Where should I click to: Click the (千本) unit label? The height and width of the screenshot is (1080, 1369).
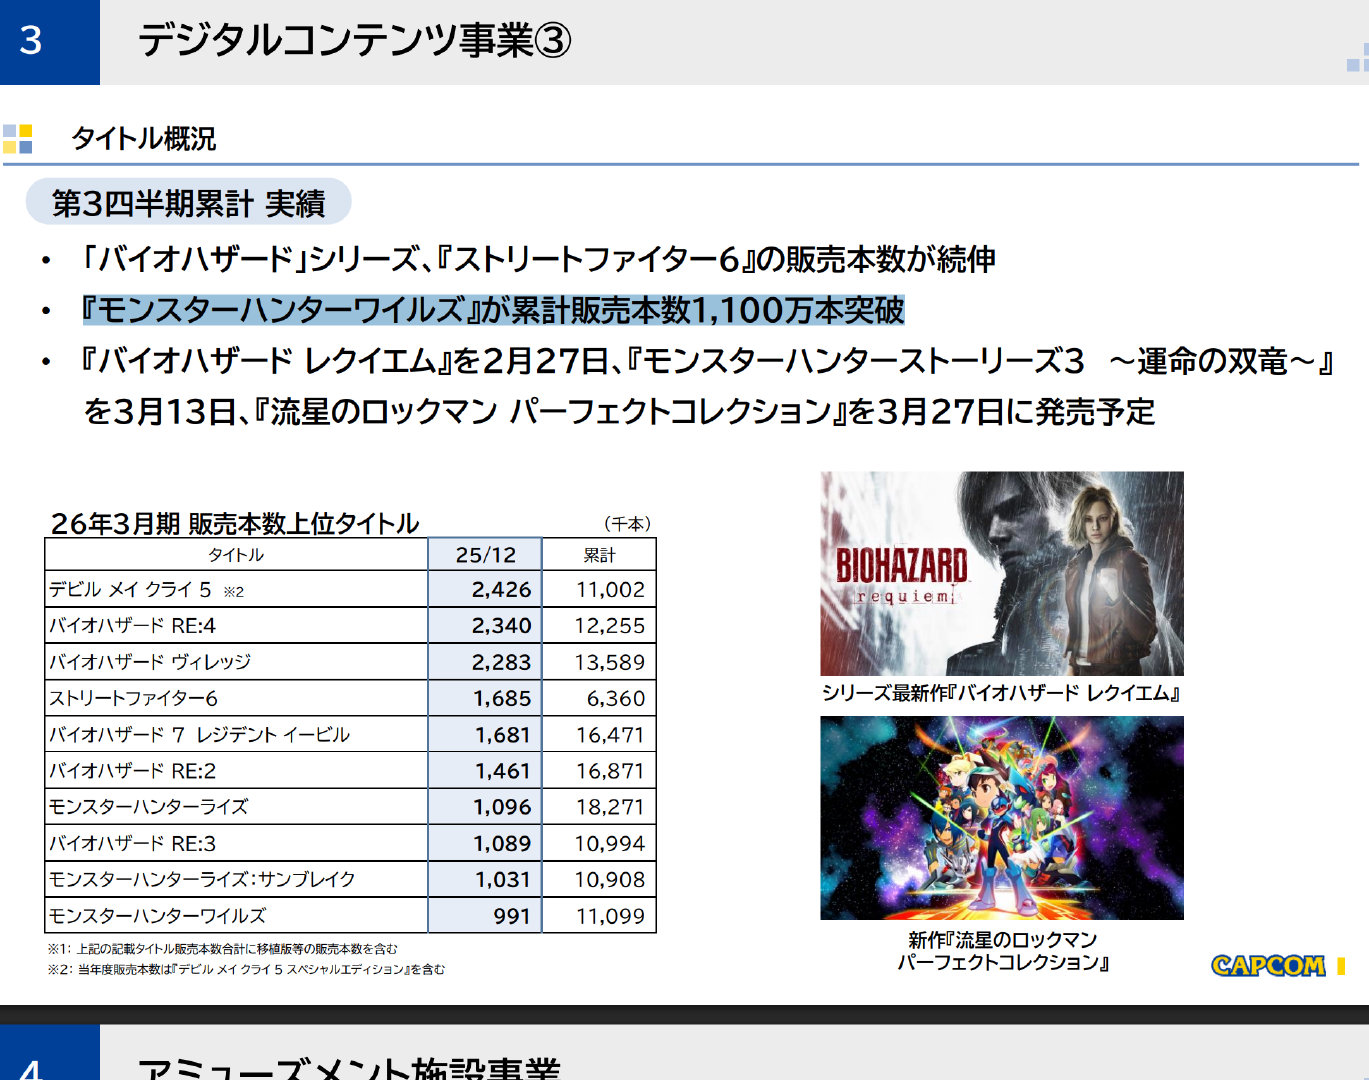[627, 524]
